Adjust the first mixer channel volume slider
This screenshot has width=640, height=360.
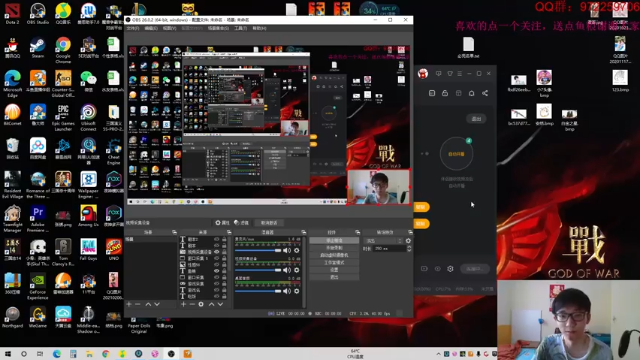[258, 250]
